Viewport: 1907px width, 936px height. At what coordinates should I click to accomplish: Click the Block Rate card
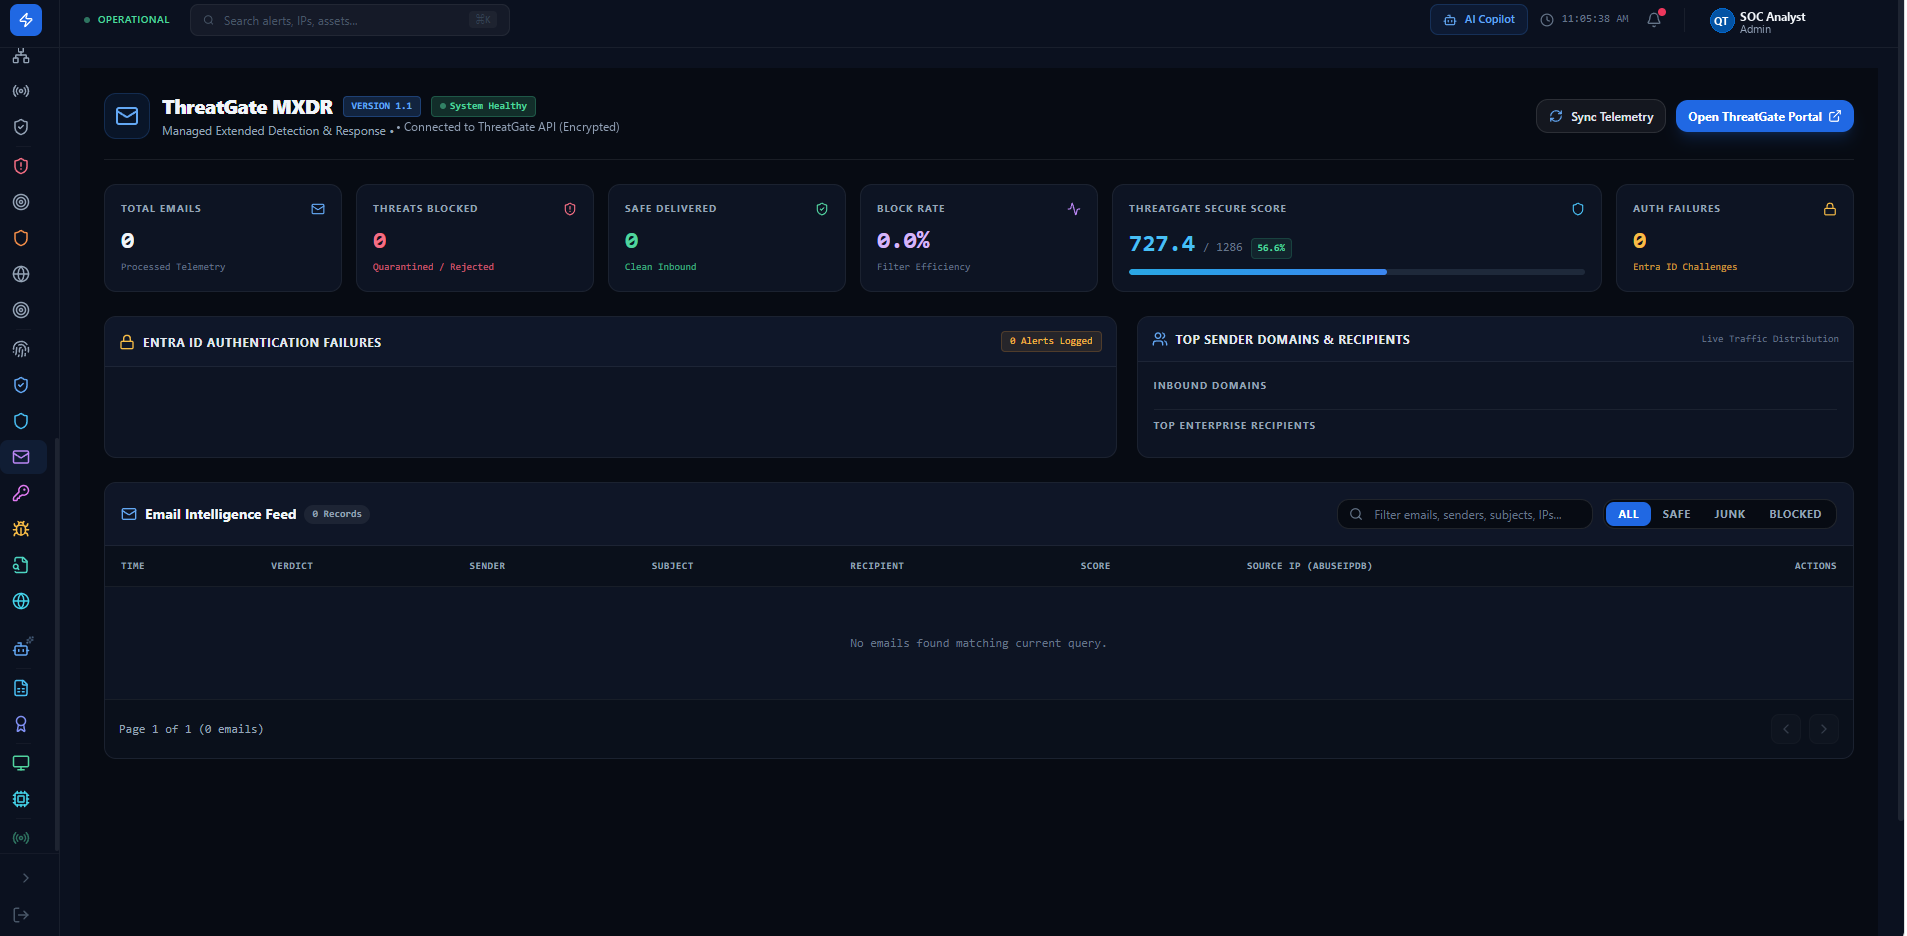pos(979,238)
